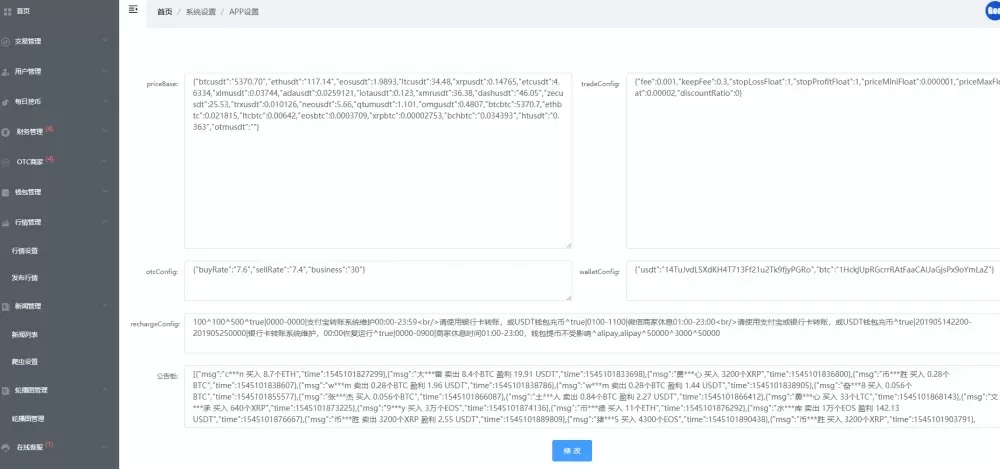
Task: Open 爬虫设置 from the sidebar
Action: point(27,361)
